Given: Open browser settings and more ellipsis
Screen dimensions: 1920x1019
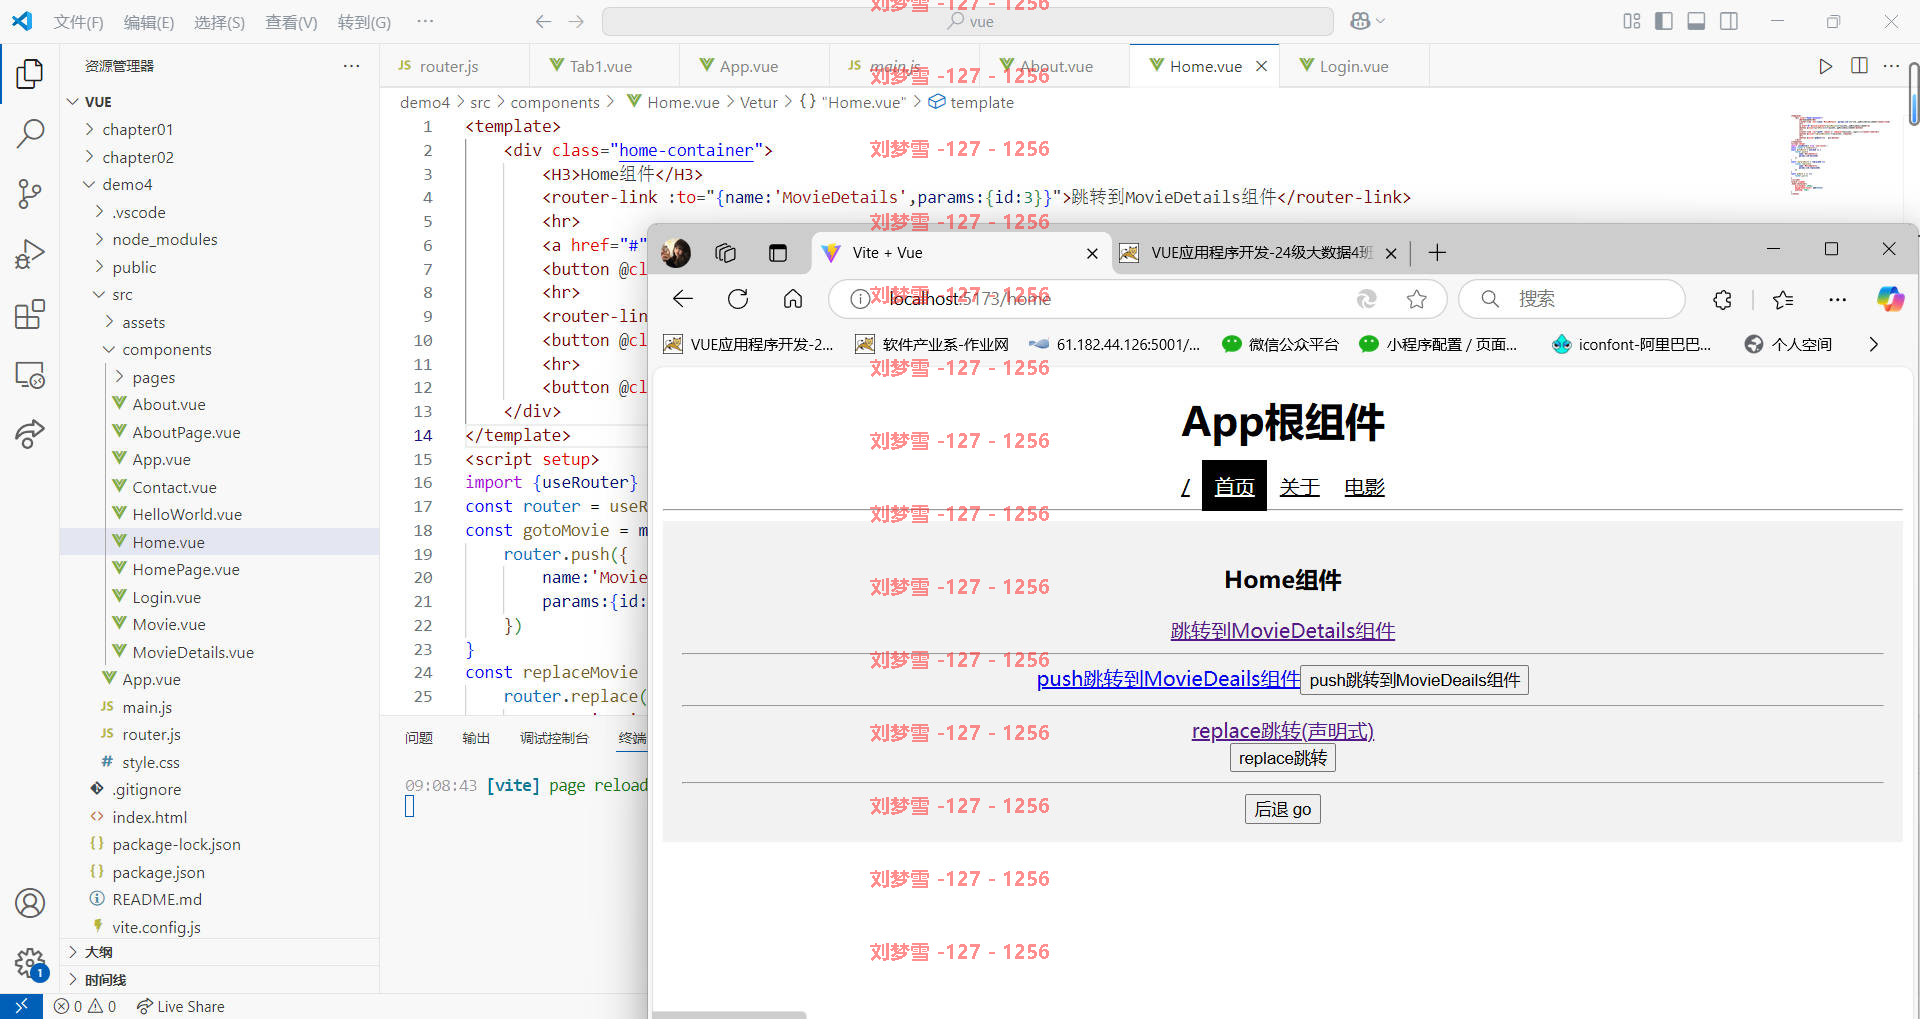Looking at the screenshot, I should (1837, 299).
